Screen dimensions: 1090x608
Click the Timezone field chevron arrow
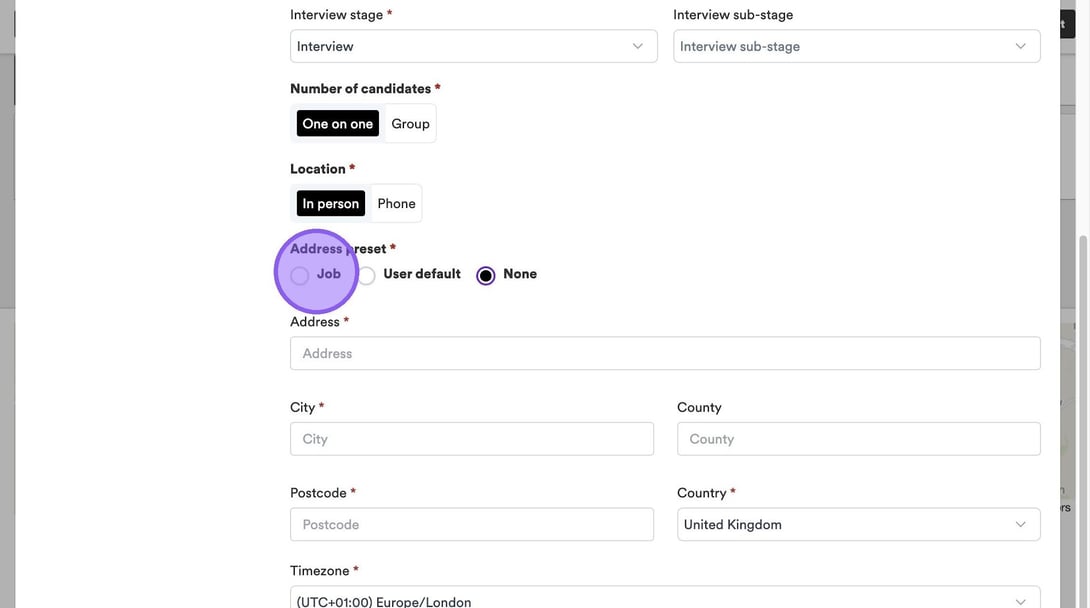1020,601
